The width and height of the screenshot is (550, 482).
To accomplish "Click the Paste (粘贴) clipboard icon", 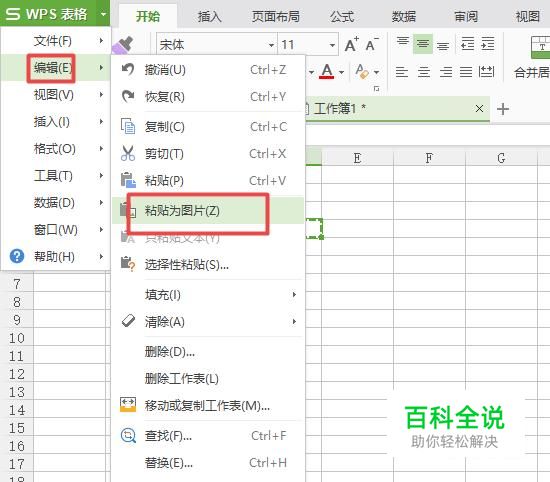I will (x=128, y=180).
